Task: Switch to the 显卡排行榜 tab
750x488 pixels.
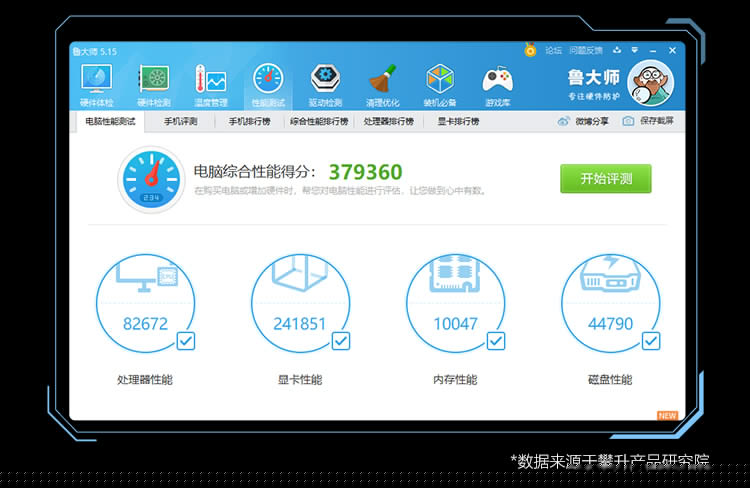Action: (x=458, y=122)
